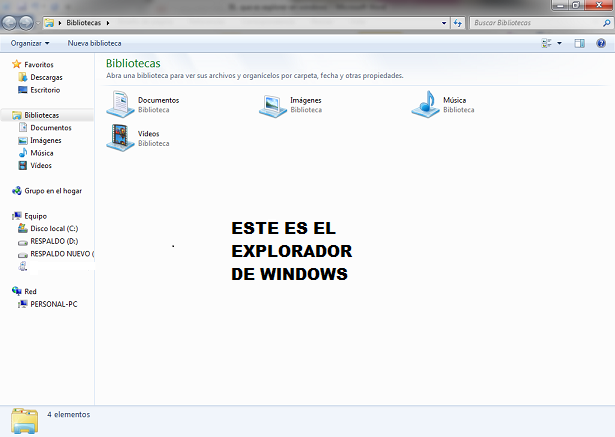The width and height of the screenshot is (615, 437).
Task: Click the portable device icon below RESPALDO NUEVO
Action: [23, 266]
